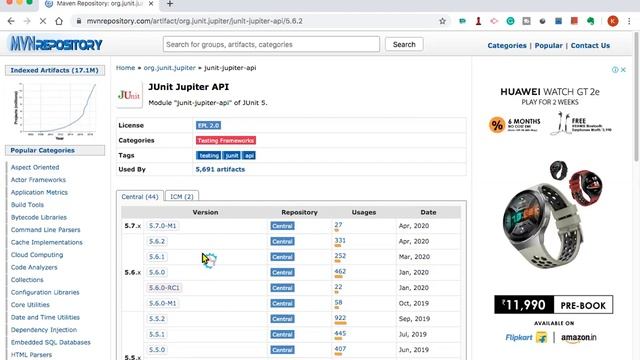Open version 5.5.0
This screenshot has height=360, width=640.
tap(157, 350)
